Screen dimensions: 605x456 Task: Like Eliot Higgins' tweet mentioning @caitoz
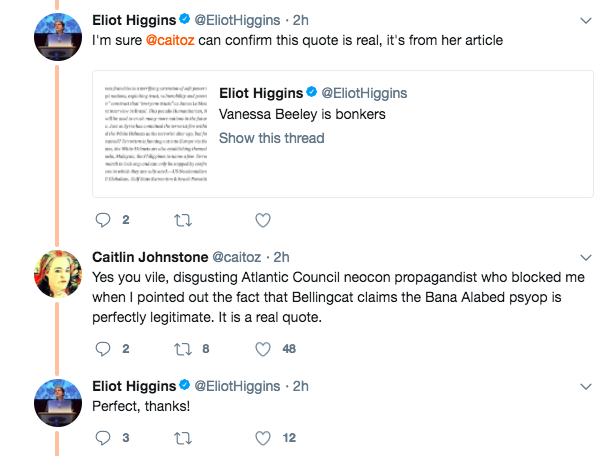point(263,220)
